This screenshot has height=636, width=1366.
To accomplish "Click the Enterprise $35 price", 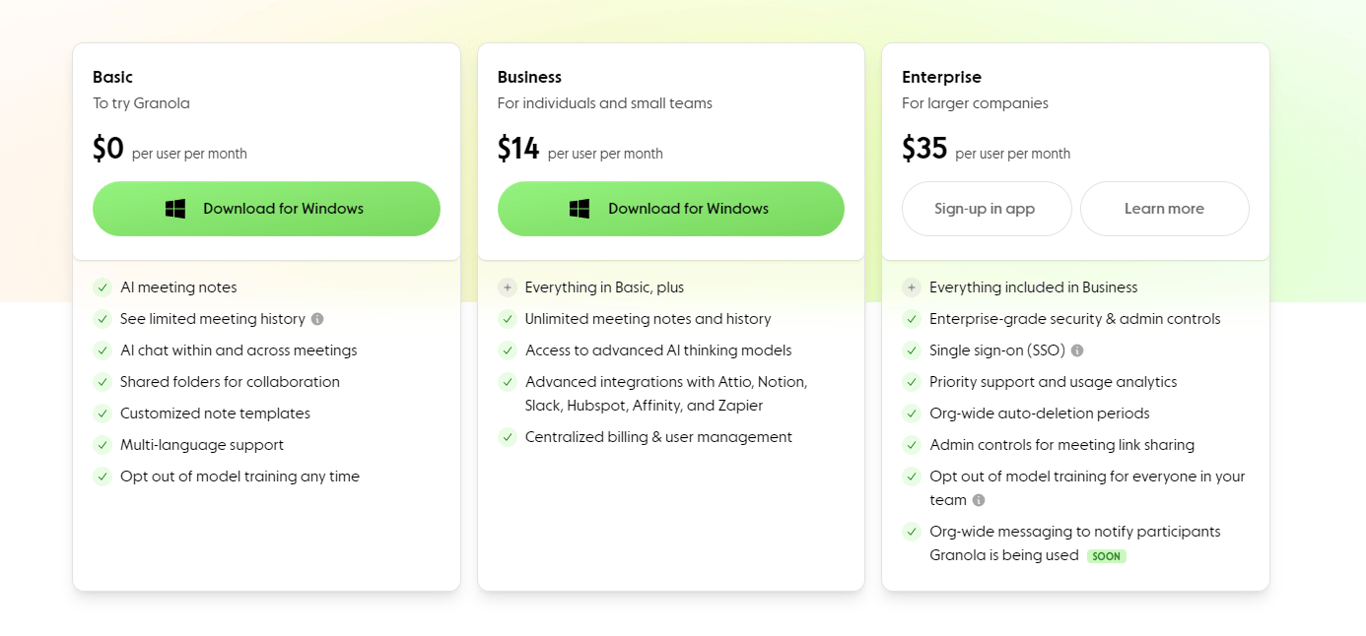I will tap(924, 149).
